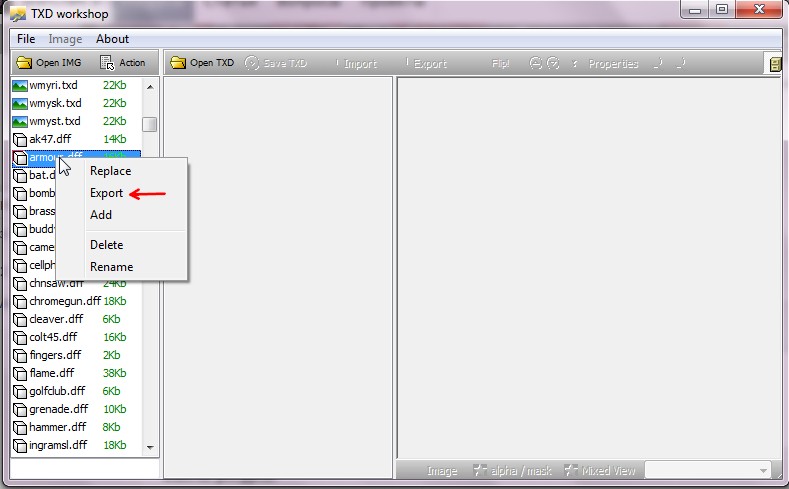This screenshot has height=489, width=789.
Task: Click the 38Kb size of flame.dff
Action: click(x=114, y=373)
